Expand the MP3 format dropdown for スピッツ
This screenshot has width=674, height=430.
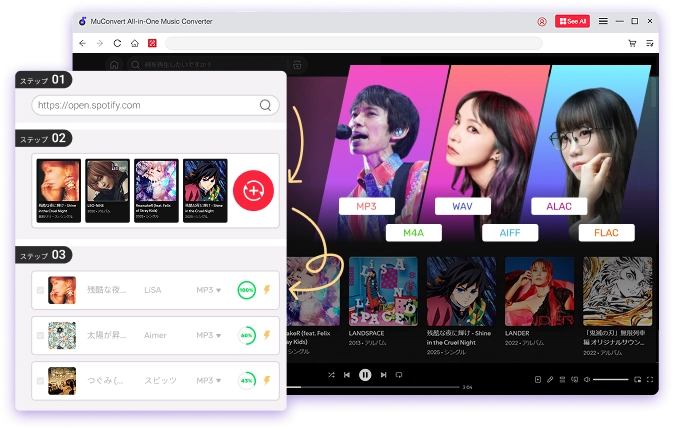[x=208, y=381]
